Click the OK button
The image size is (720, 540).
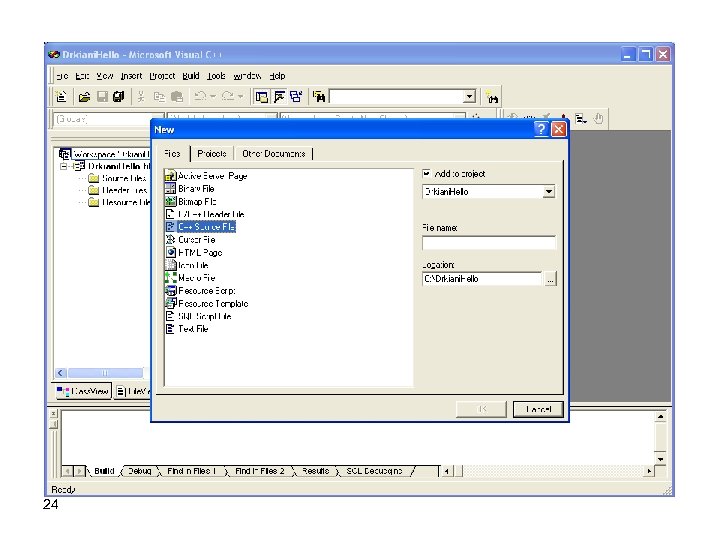tap(481, 409)
